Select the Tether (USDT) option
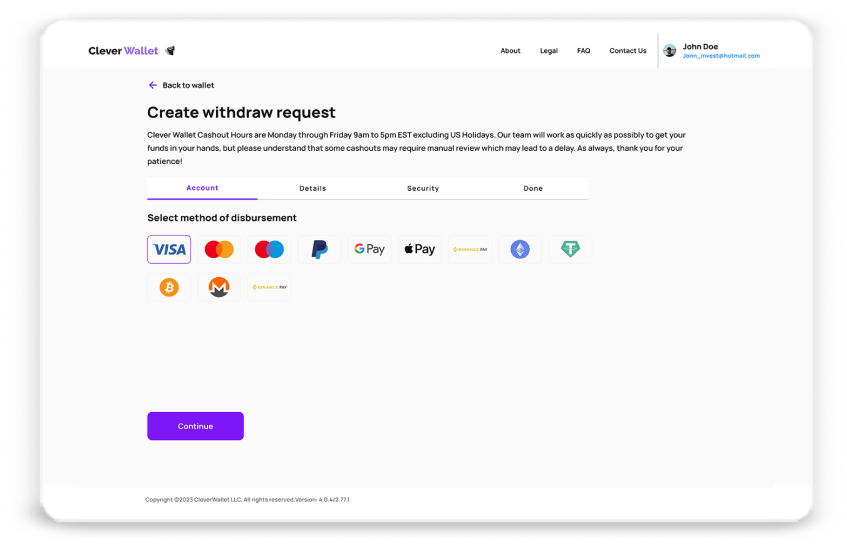847x545 pixels. 570,249
